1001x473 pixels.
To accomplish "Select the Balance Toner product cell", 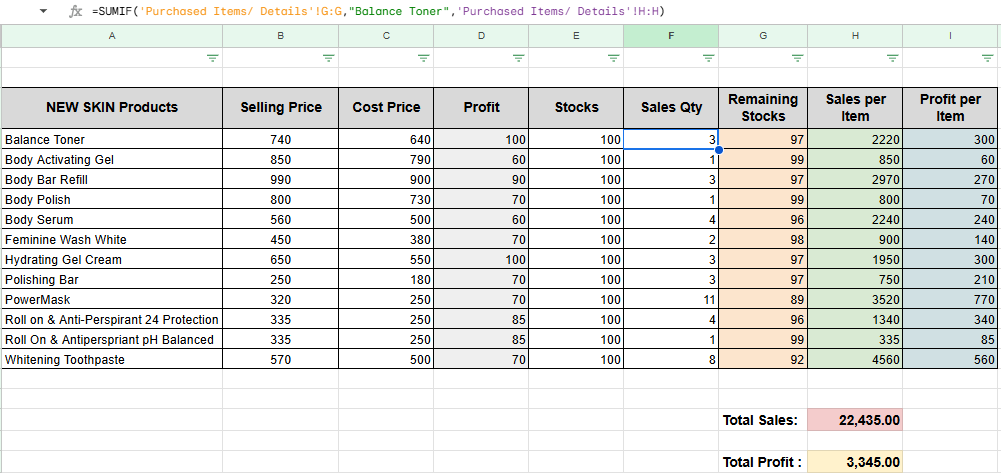I will (112, 139).
